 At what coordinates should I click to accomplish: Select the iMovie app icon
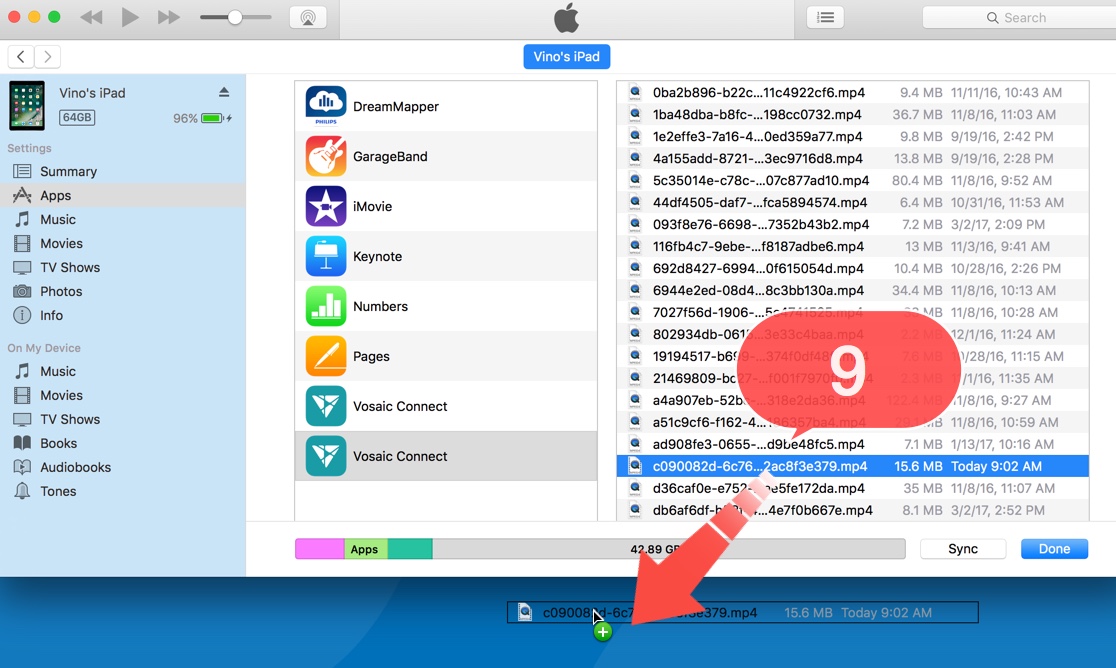point(326,206)
